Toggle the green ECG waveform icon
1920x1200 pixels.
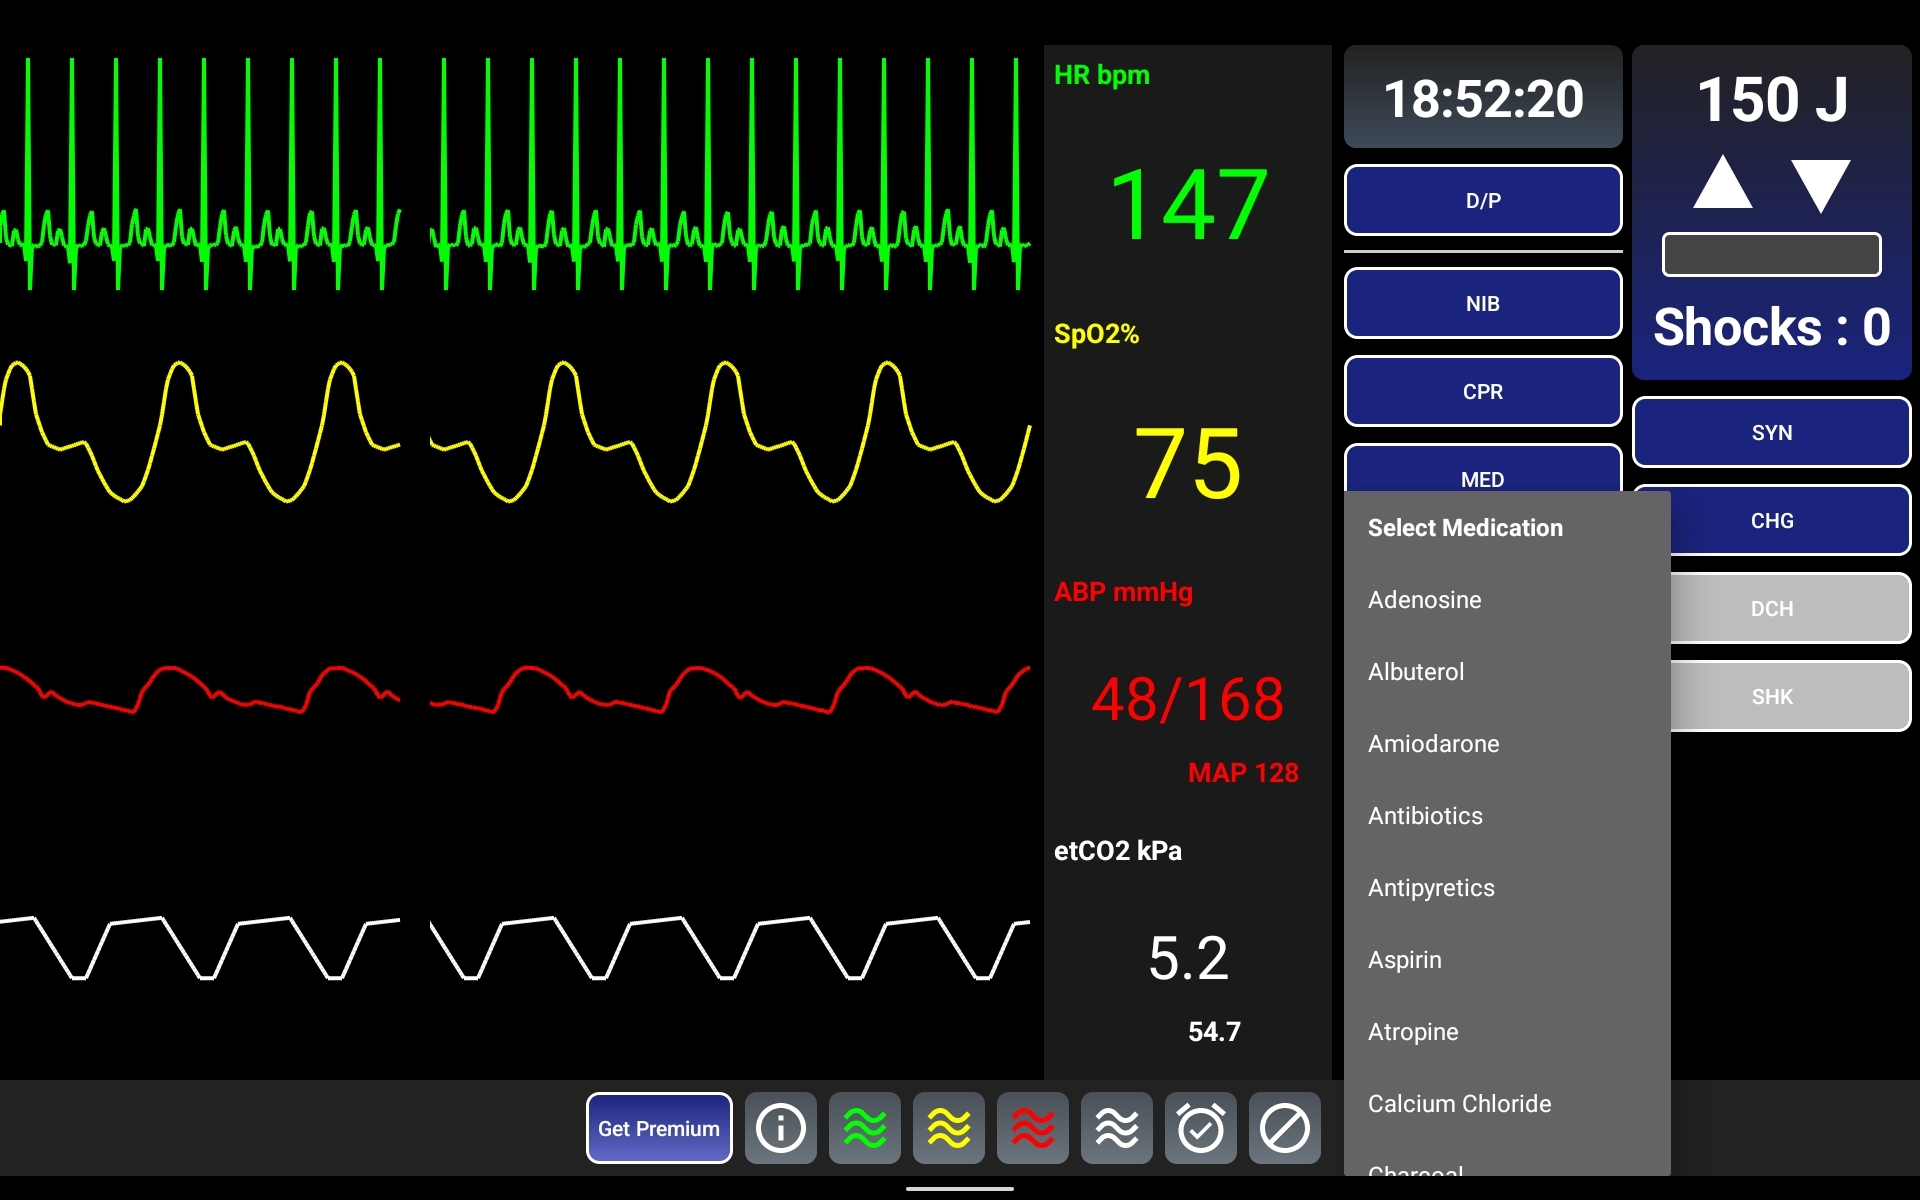(864, 1128)
